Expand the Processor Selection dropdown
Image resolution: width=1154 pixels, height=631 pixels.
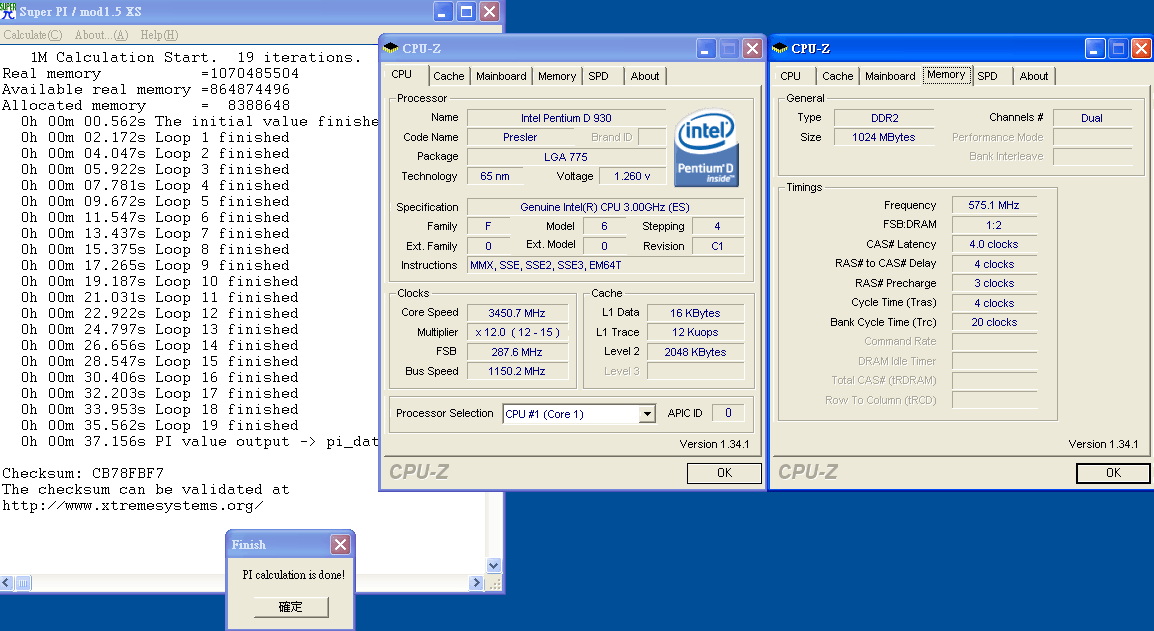[x=647, y=414]
